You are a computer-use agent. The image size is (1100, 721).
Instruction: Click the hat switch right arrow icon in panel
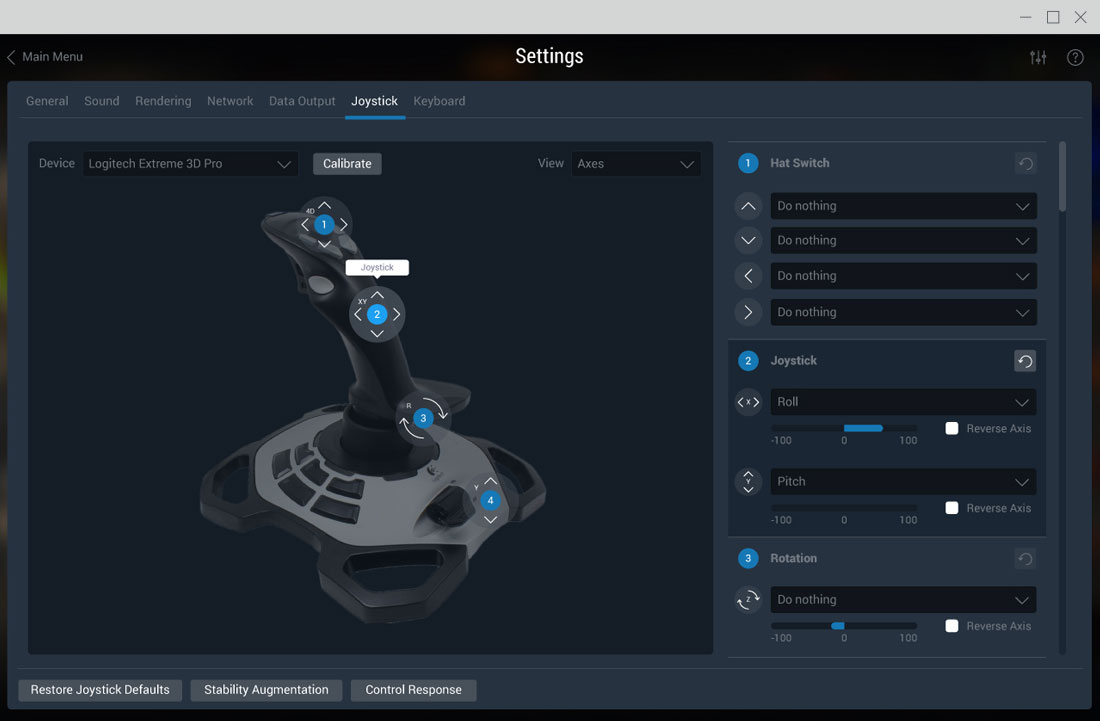click(749, 312)
